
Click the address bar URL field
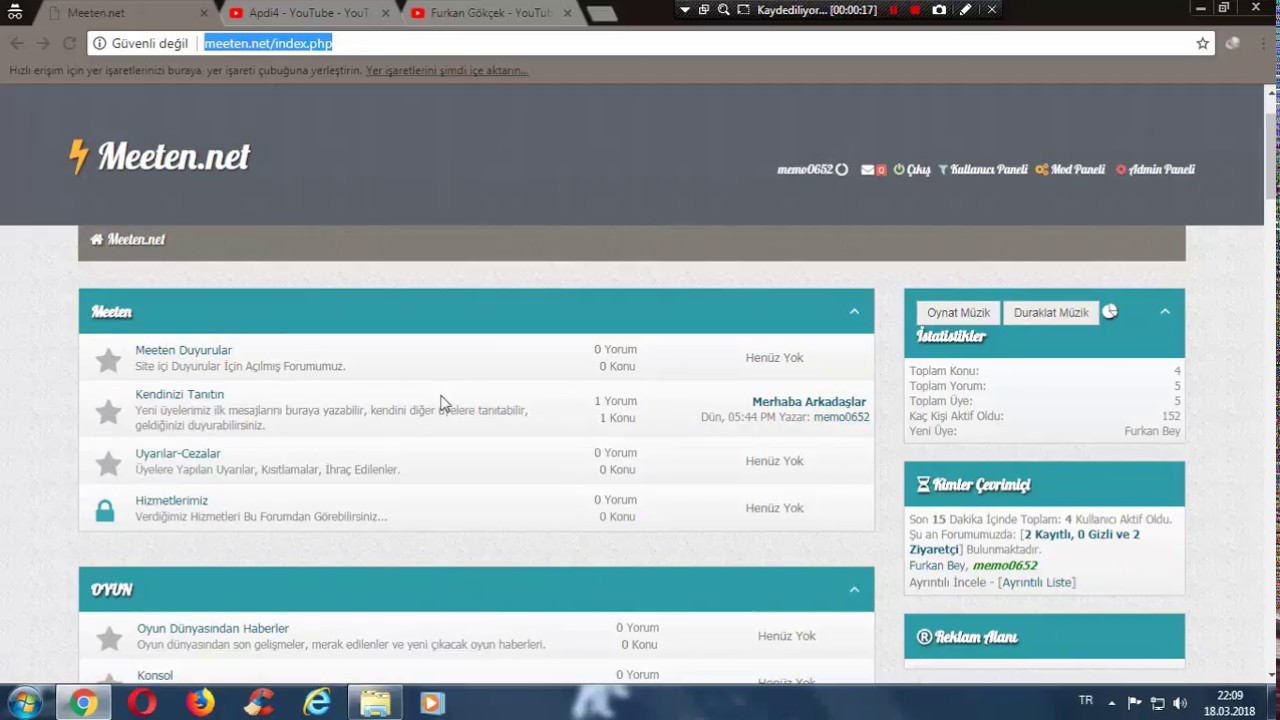(650, 43)
